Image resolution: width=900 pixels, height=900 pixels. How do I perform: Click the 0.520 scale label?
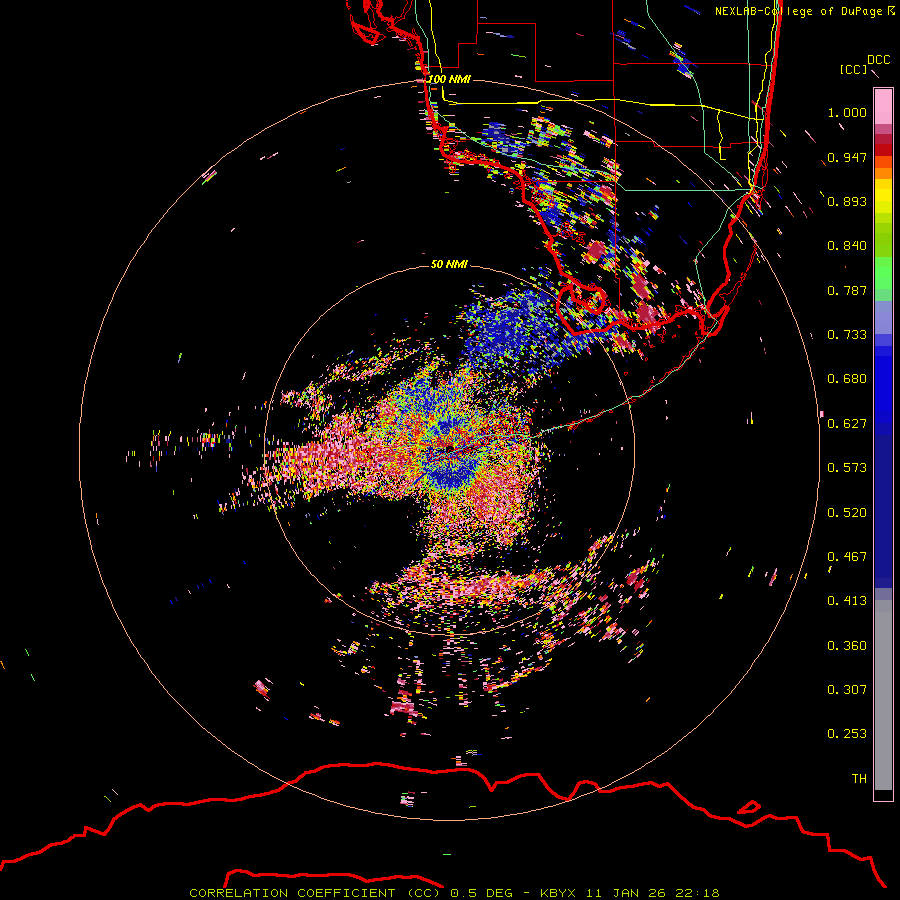point(847,513)
